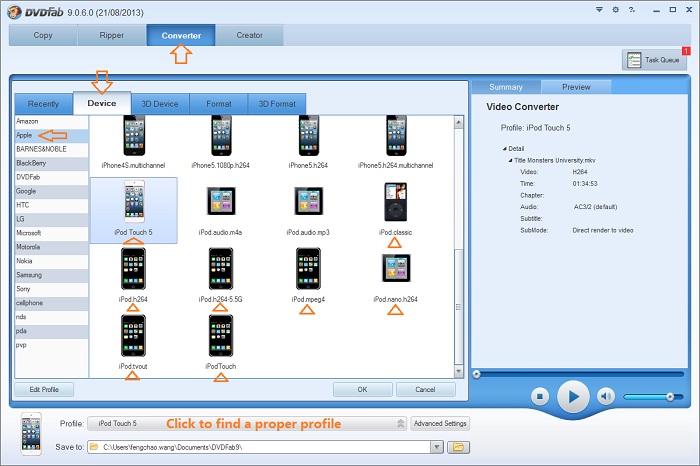
Task: Select BlackBerry in the brand list
Action: 51,163
